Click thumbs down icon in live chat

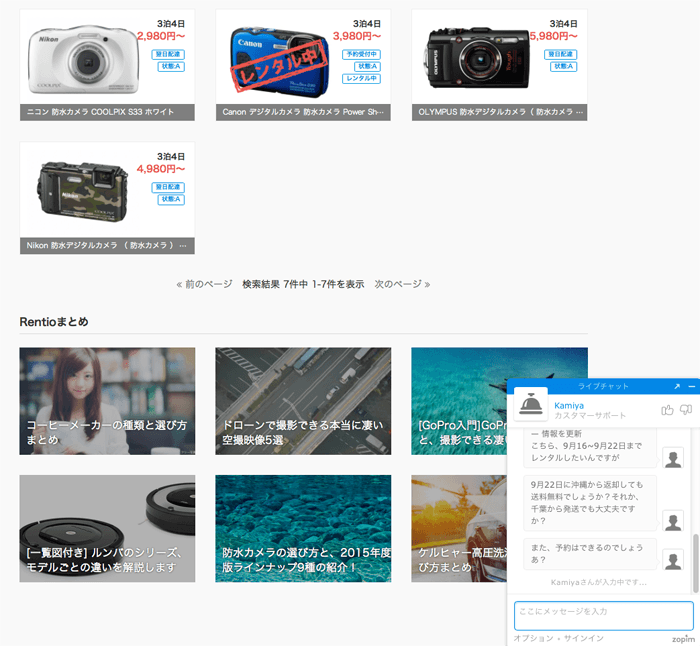tap(686, 410)
